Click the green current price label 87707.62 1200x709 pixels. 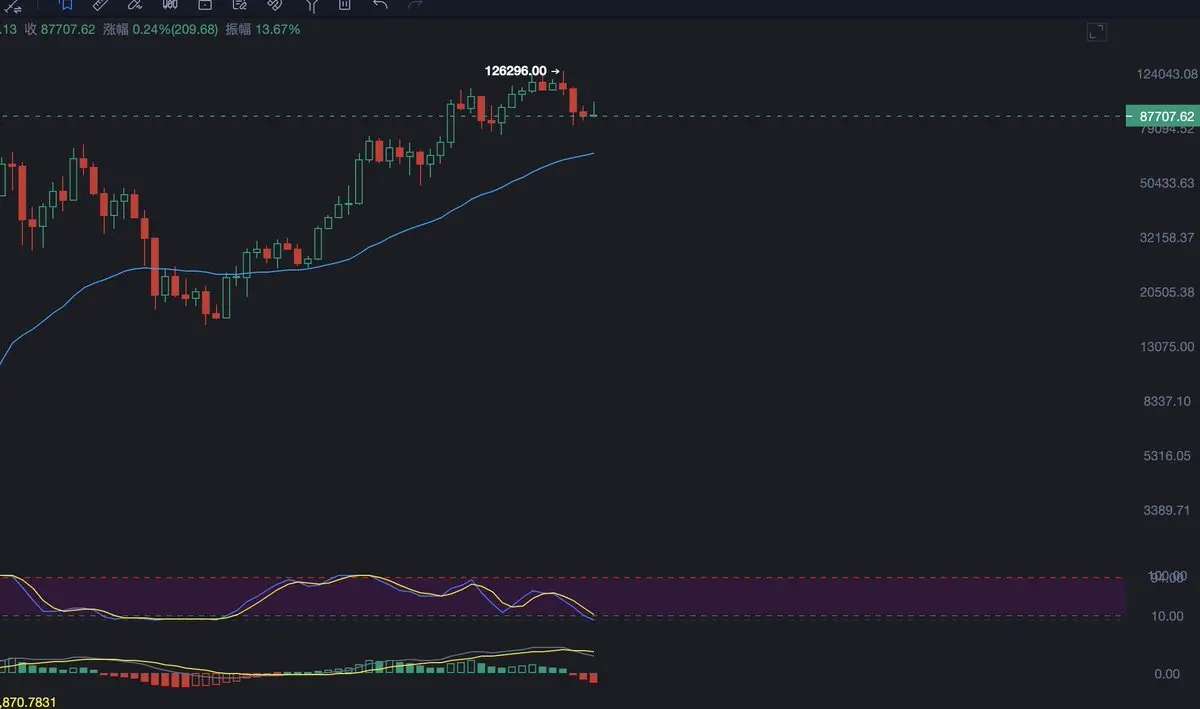1161,116
